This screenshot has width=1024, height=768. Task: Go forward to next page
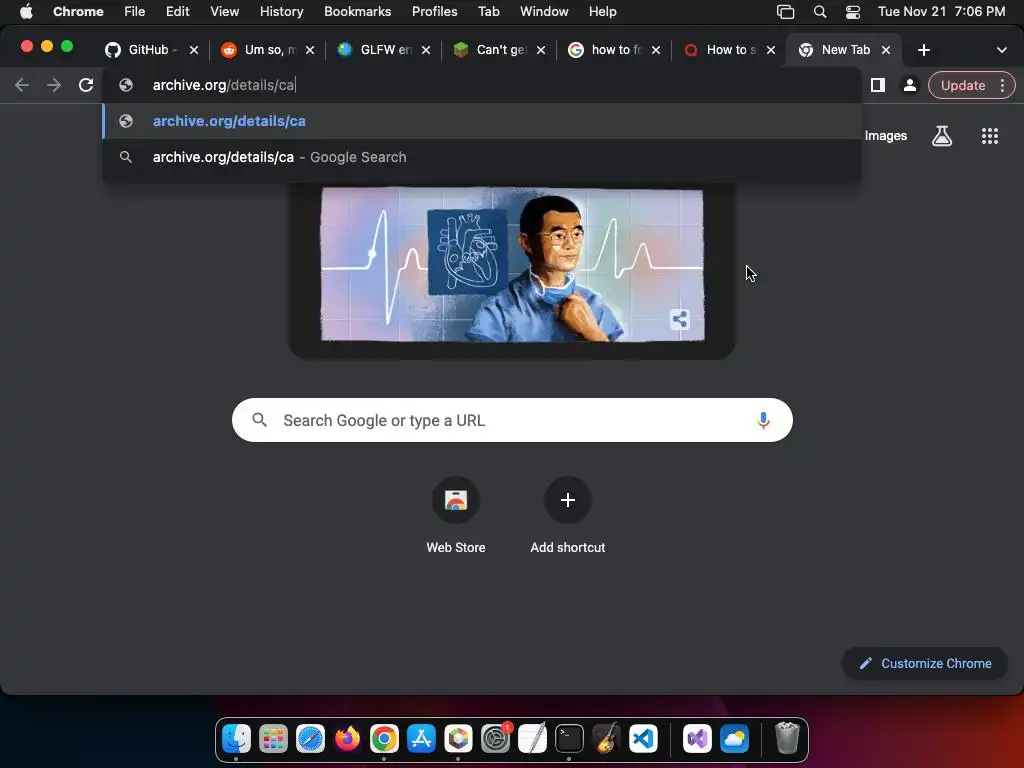54,85
